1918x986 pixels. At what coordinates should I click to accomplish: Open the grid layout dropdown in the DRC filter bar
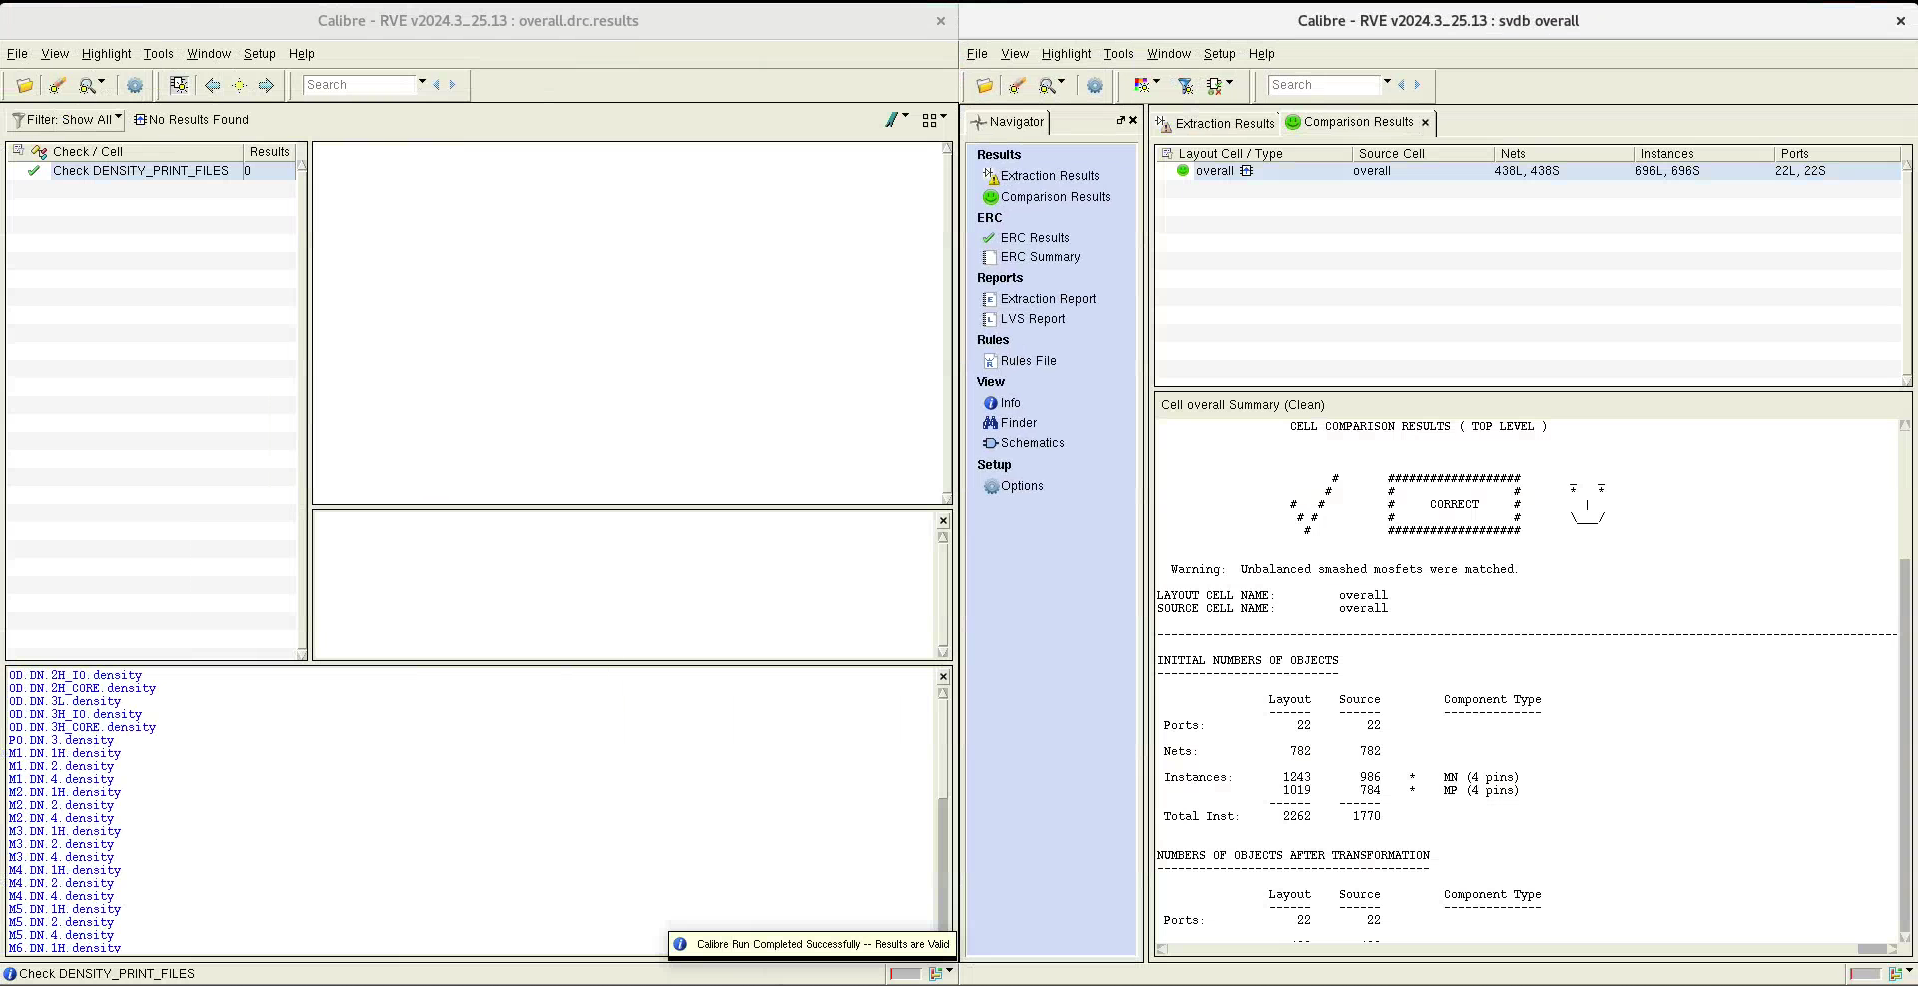click(934, 120)
